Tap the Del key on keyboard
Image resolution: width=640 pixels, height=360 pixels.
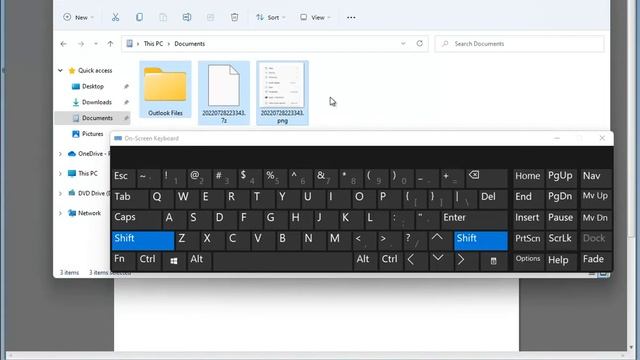[x=493, y=199]
